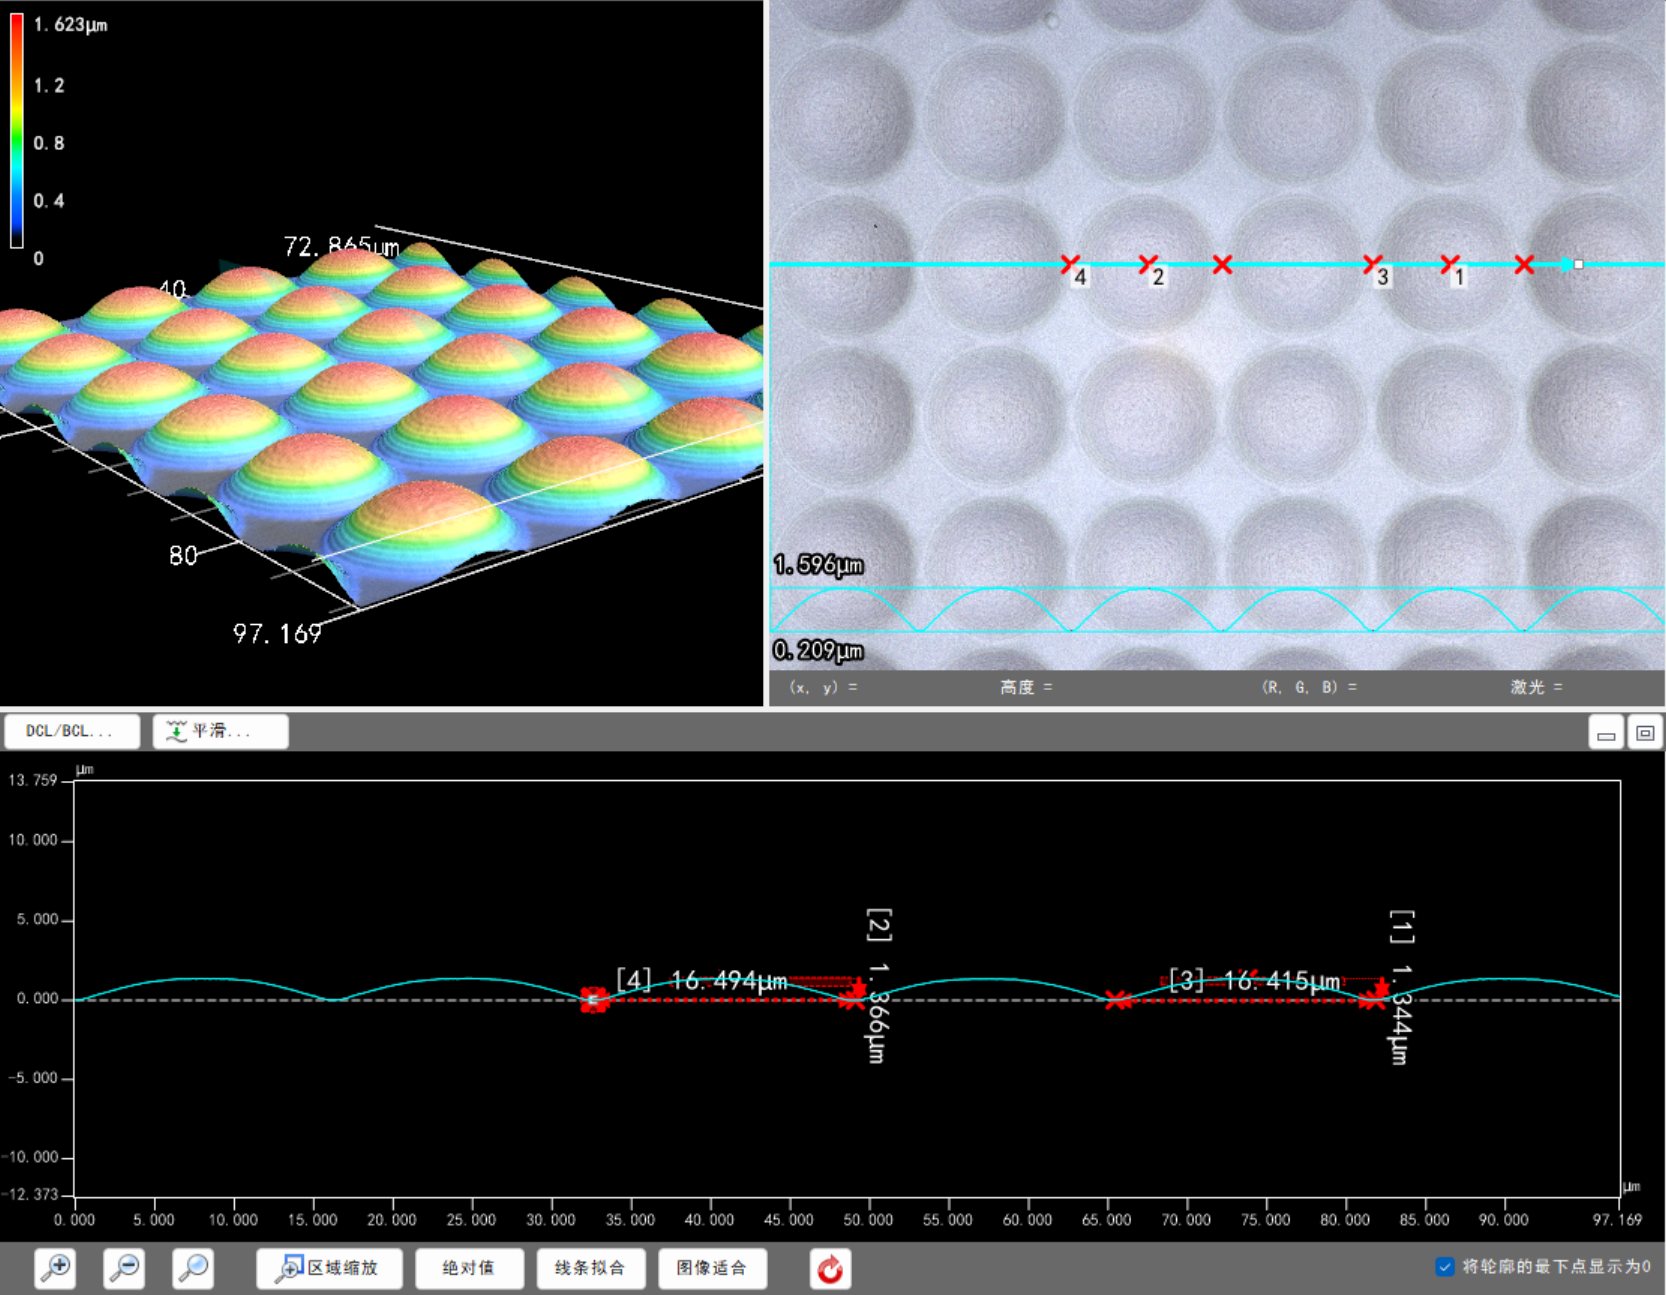
Task: Maximize the profile panel with square icon
Action: 1645,733
